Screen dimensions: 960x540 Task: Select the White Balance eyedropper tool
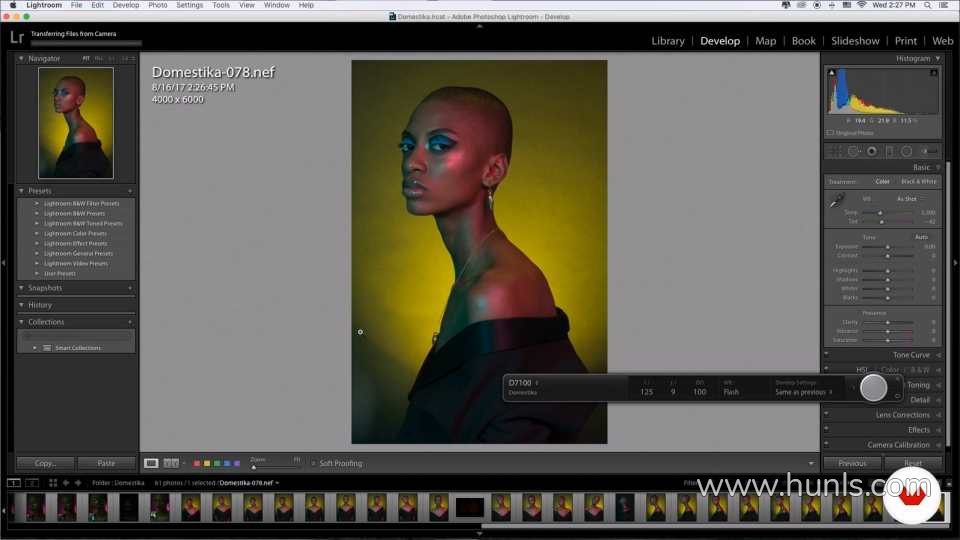pos(837,201)
